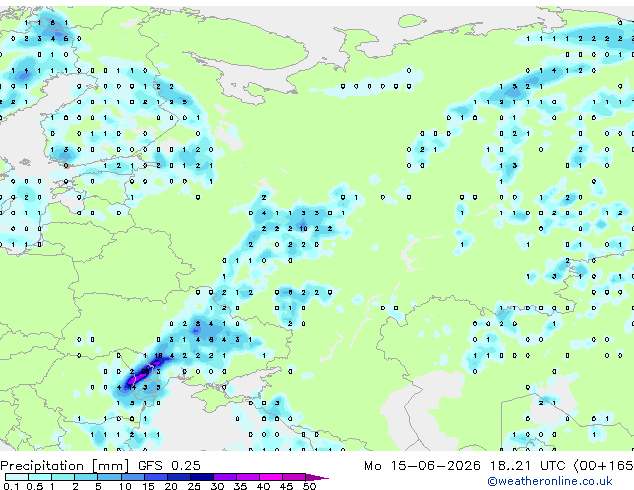Click the precipitation value "14" on the map
This screenshot has height=490, width=634.
132,387
